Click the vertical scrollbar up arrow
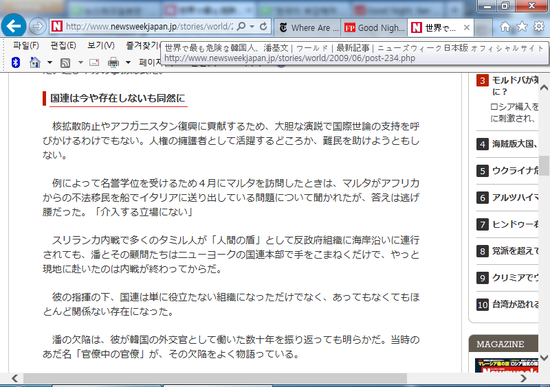The width and height of the screenshot is (550, 387). [544, 87]
